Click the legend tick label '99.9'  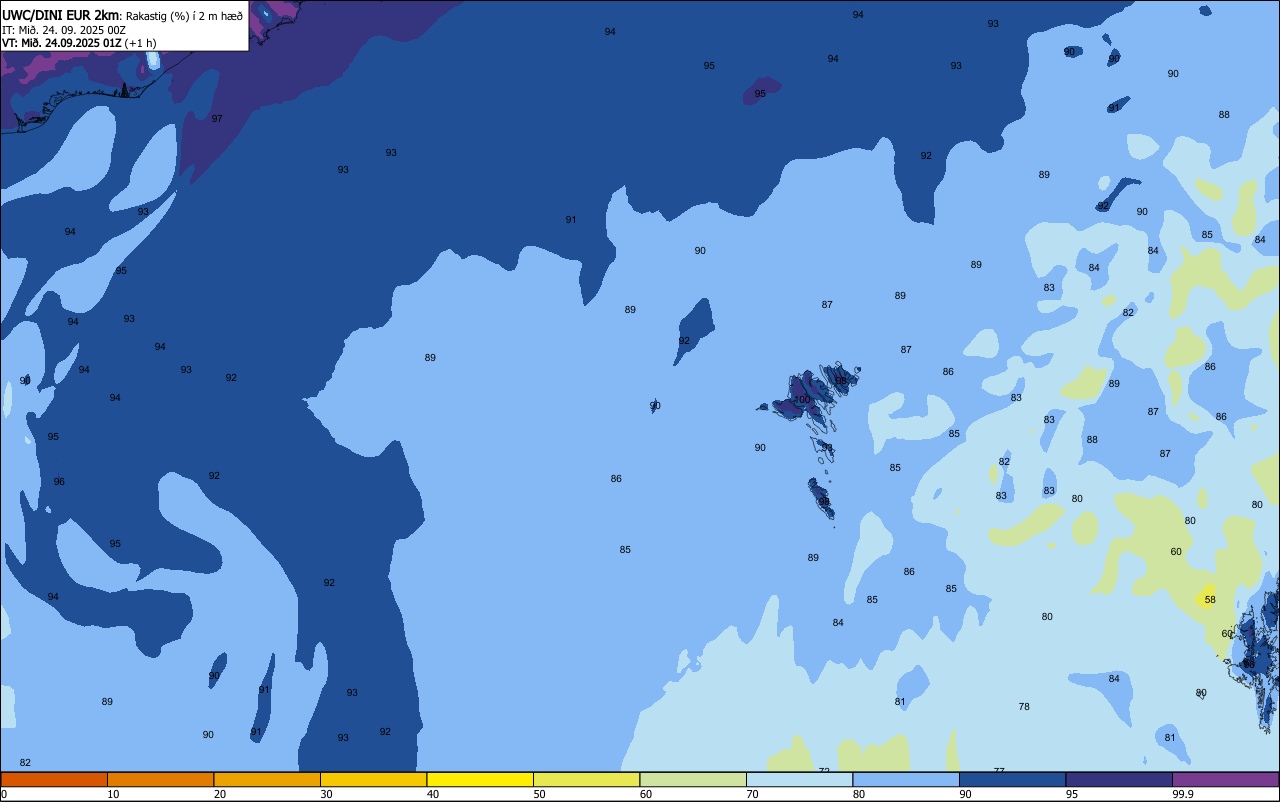1183,794
